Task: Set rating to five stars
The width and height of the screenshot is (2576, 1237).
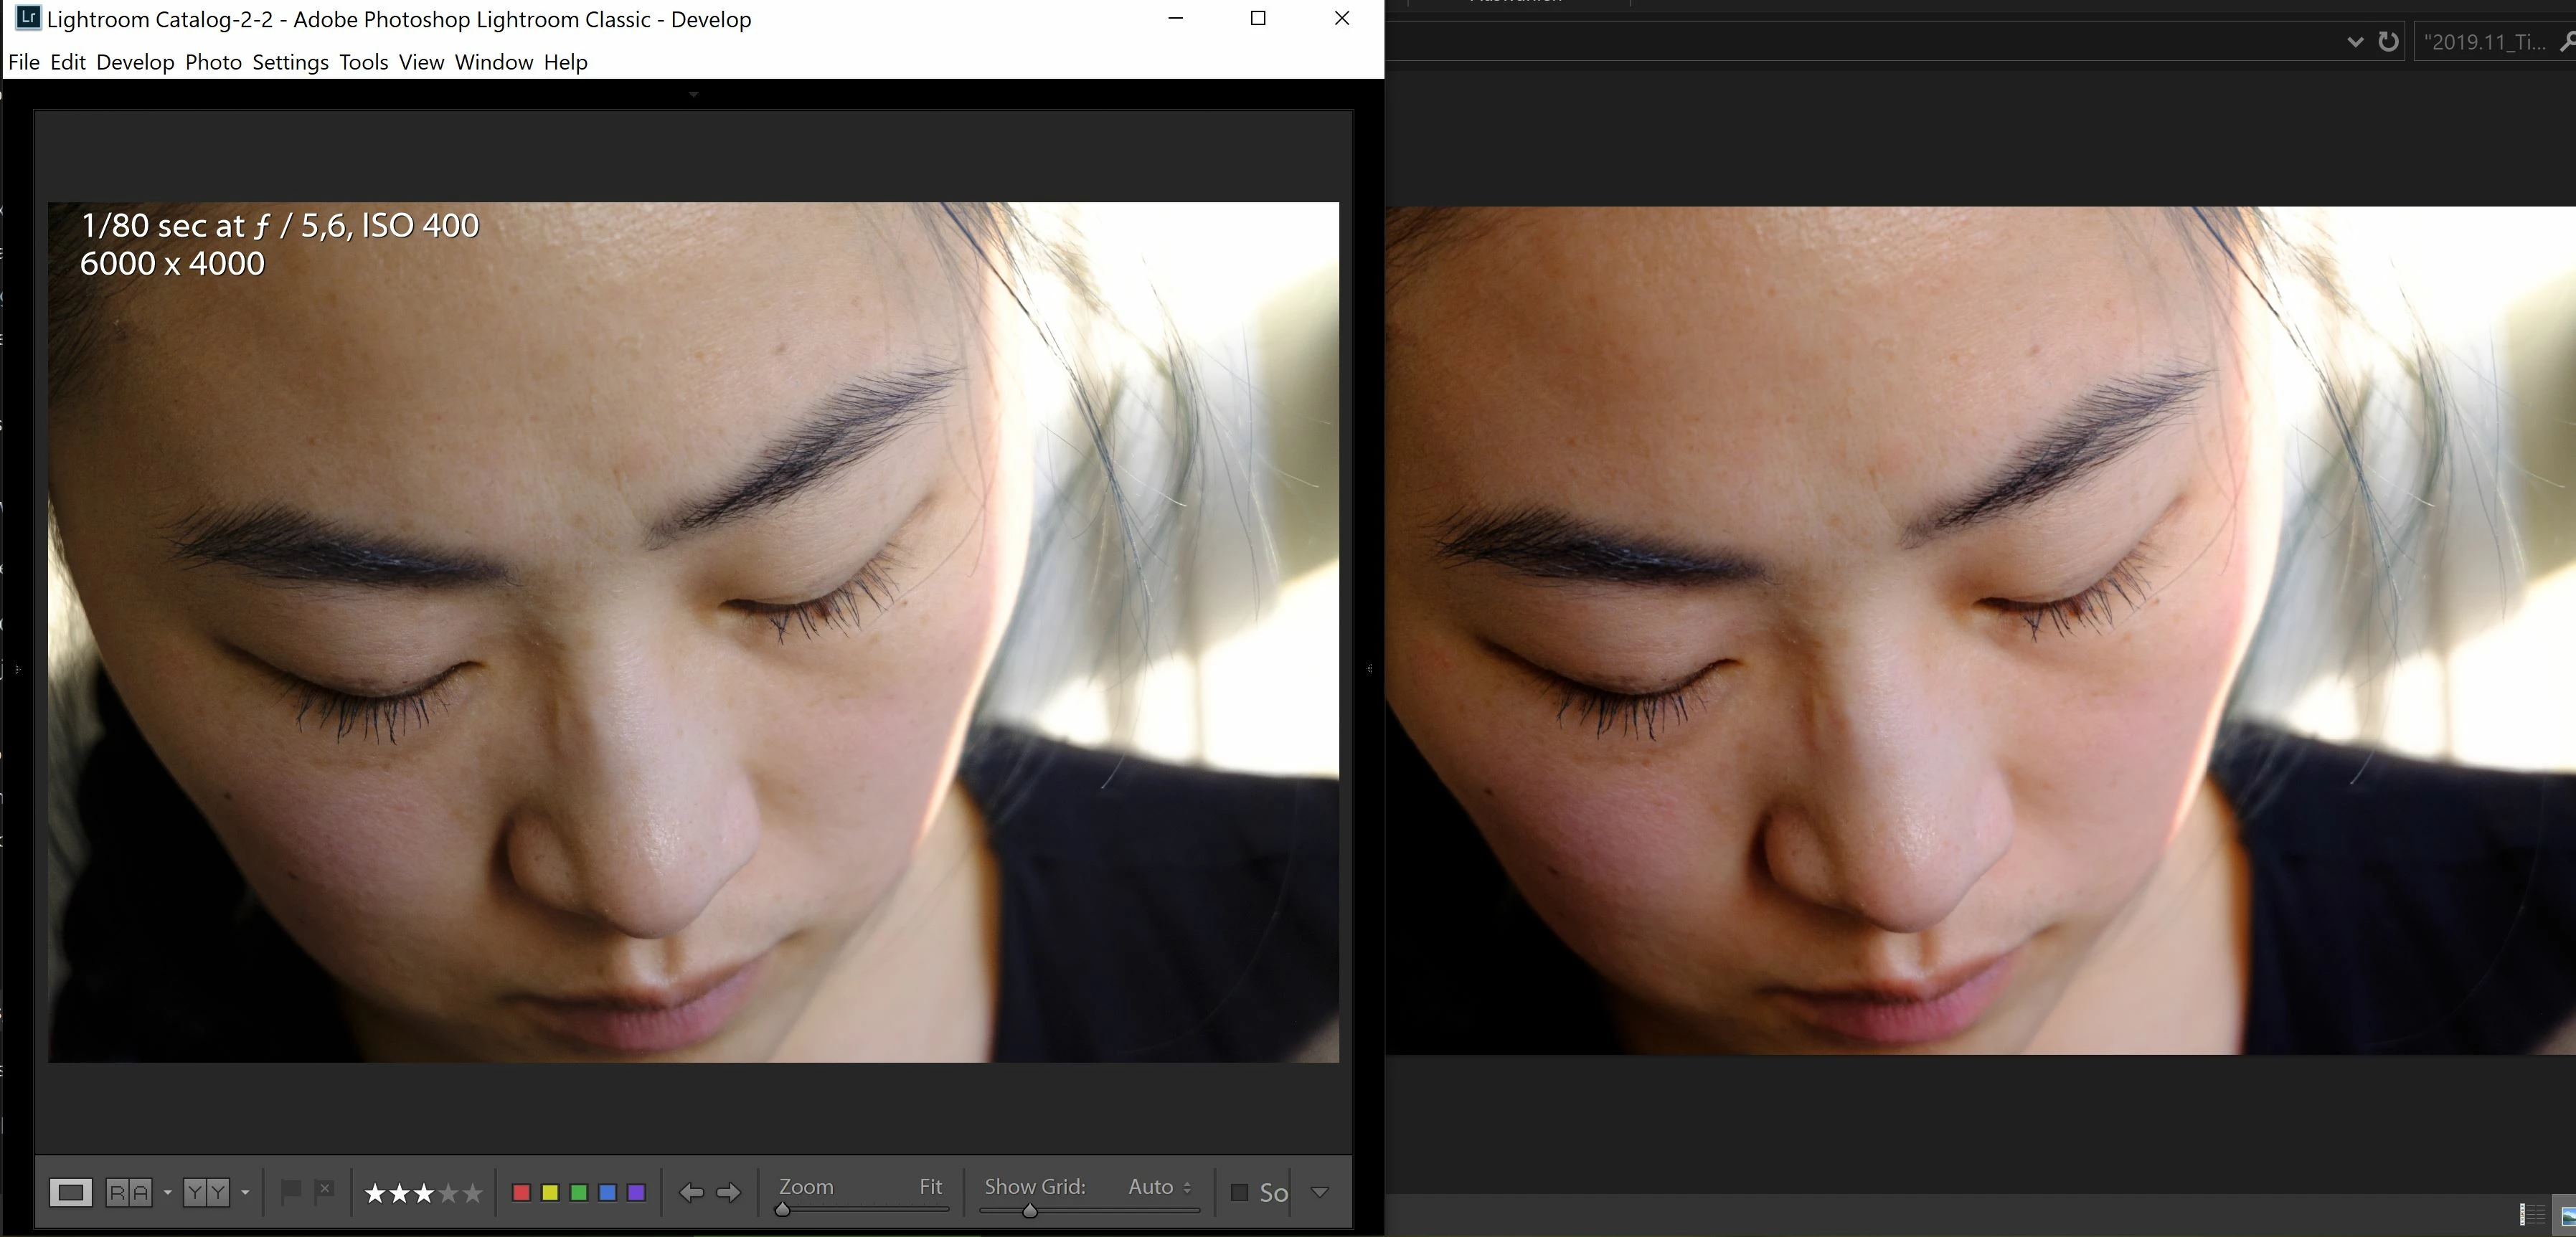Action: pyautogui.click(x=473, y=1193)
